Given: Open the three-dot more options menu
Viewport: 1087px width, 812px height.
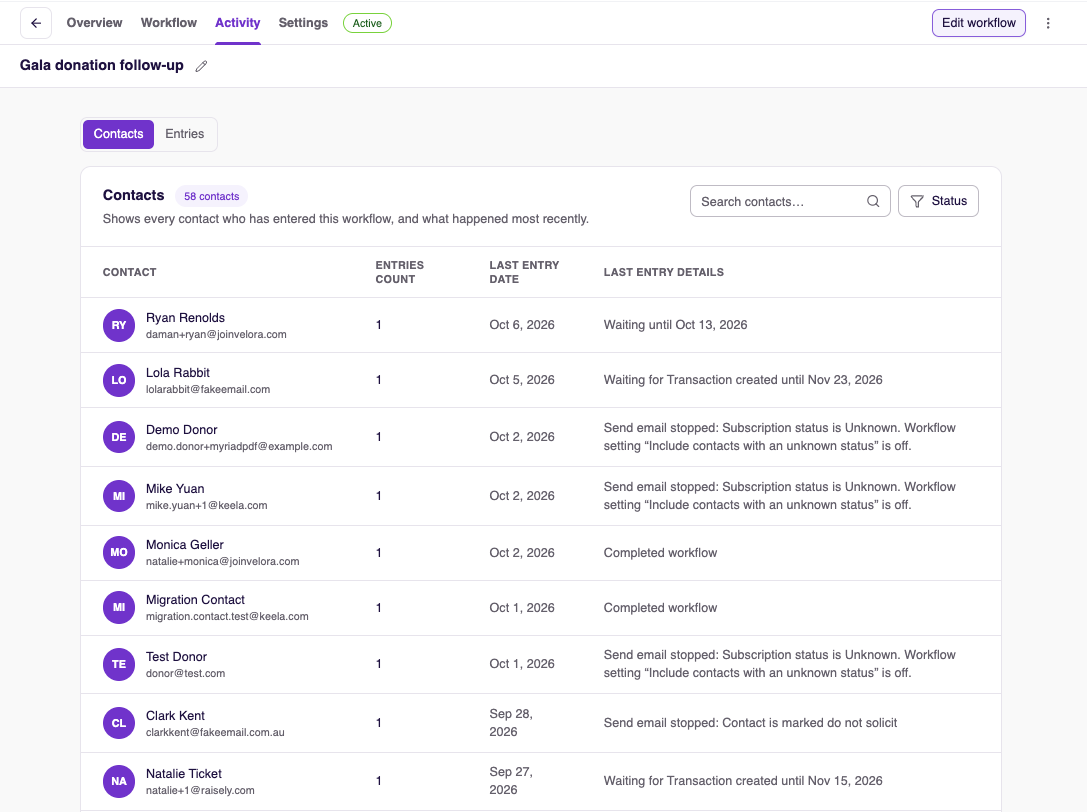Looking at the screenshot, I should coord(1047,23).
